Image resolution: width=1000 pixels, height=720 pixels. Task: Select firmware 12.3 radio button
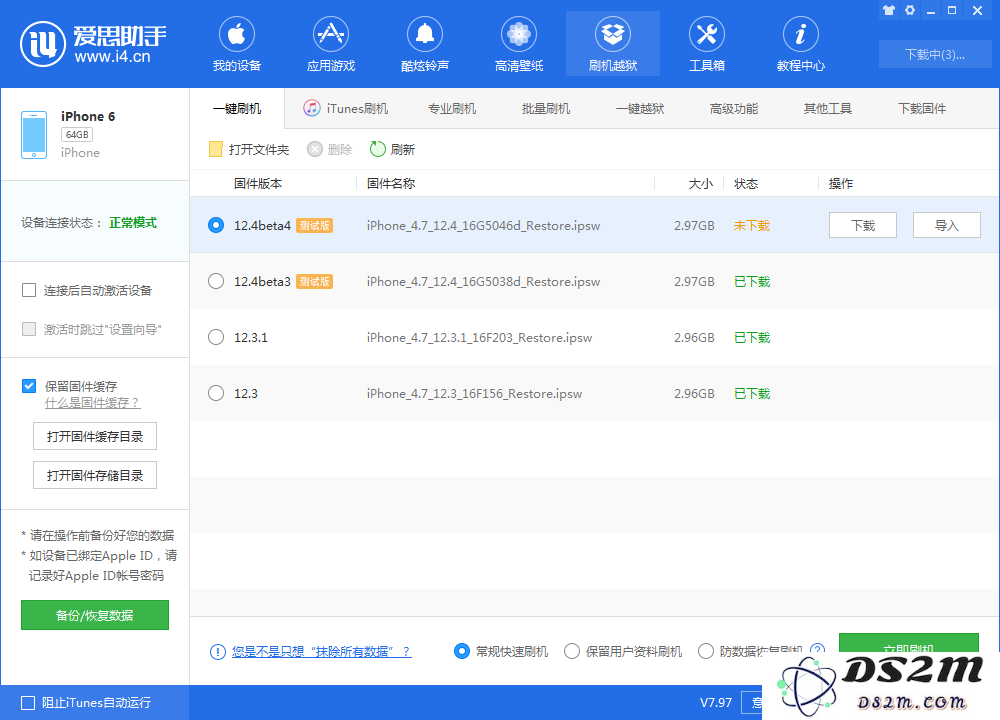216,393
